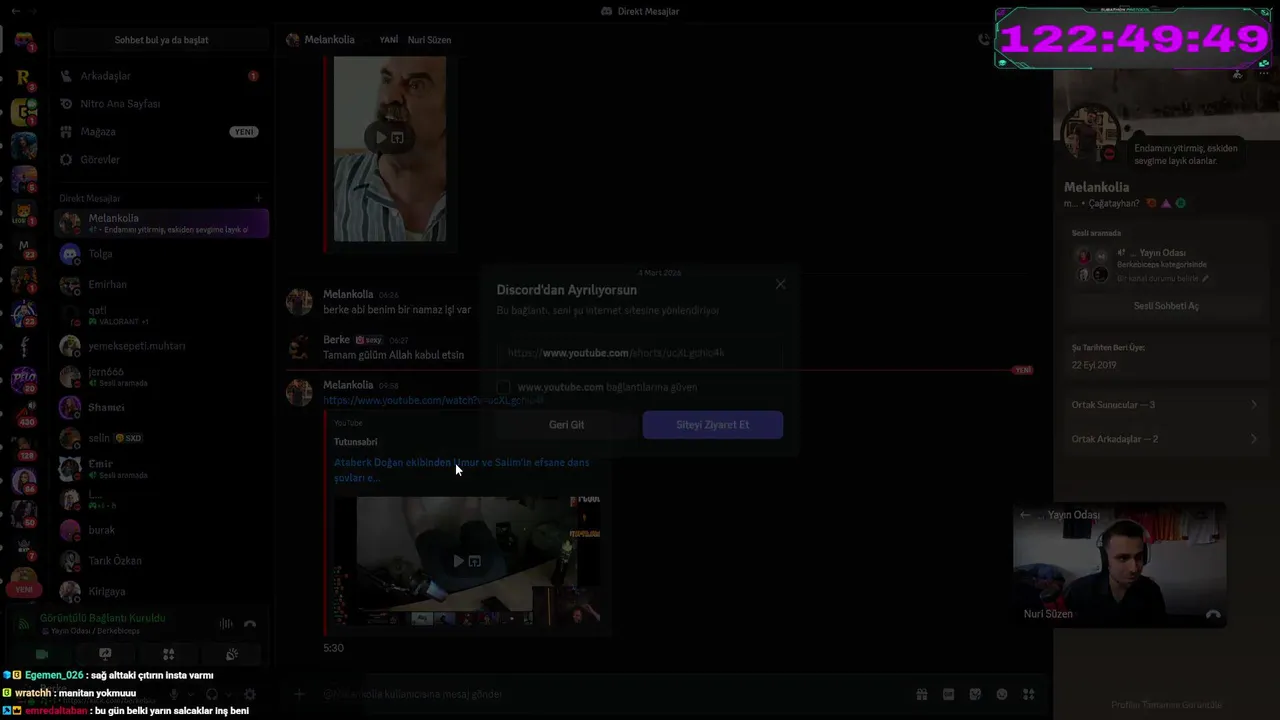Viewport: 1280px width, 720px height.
Task: Open soundboard in voice panel
Action: tap(231, 654)
